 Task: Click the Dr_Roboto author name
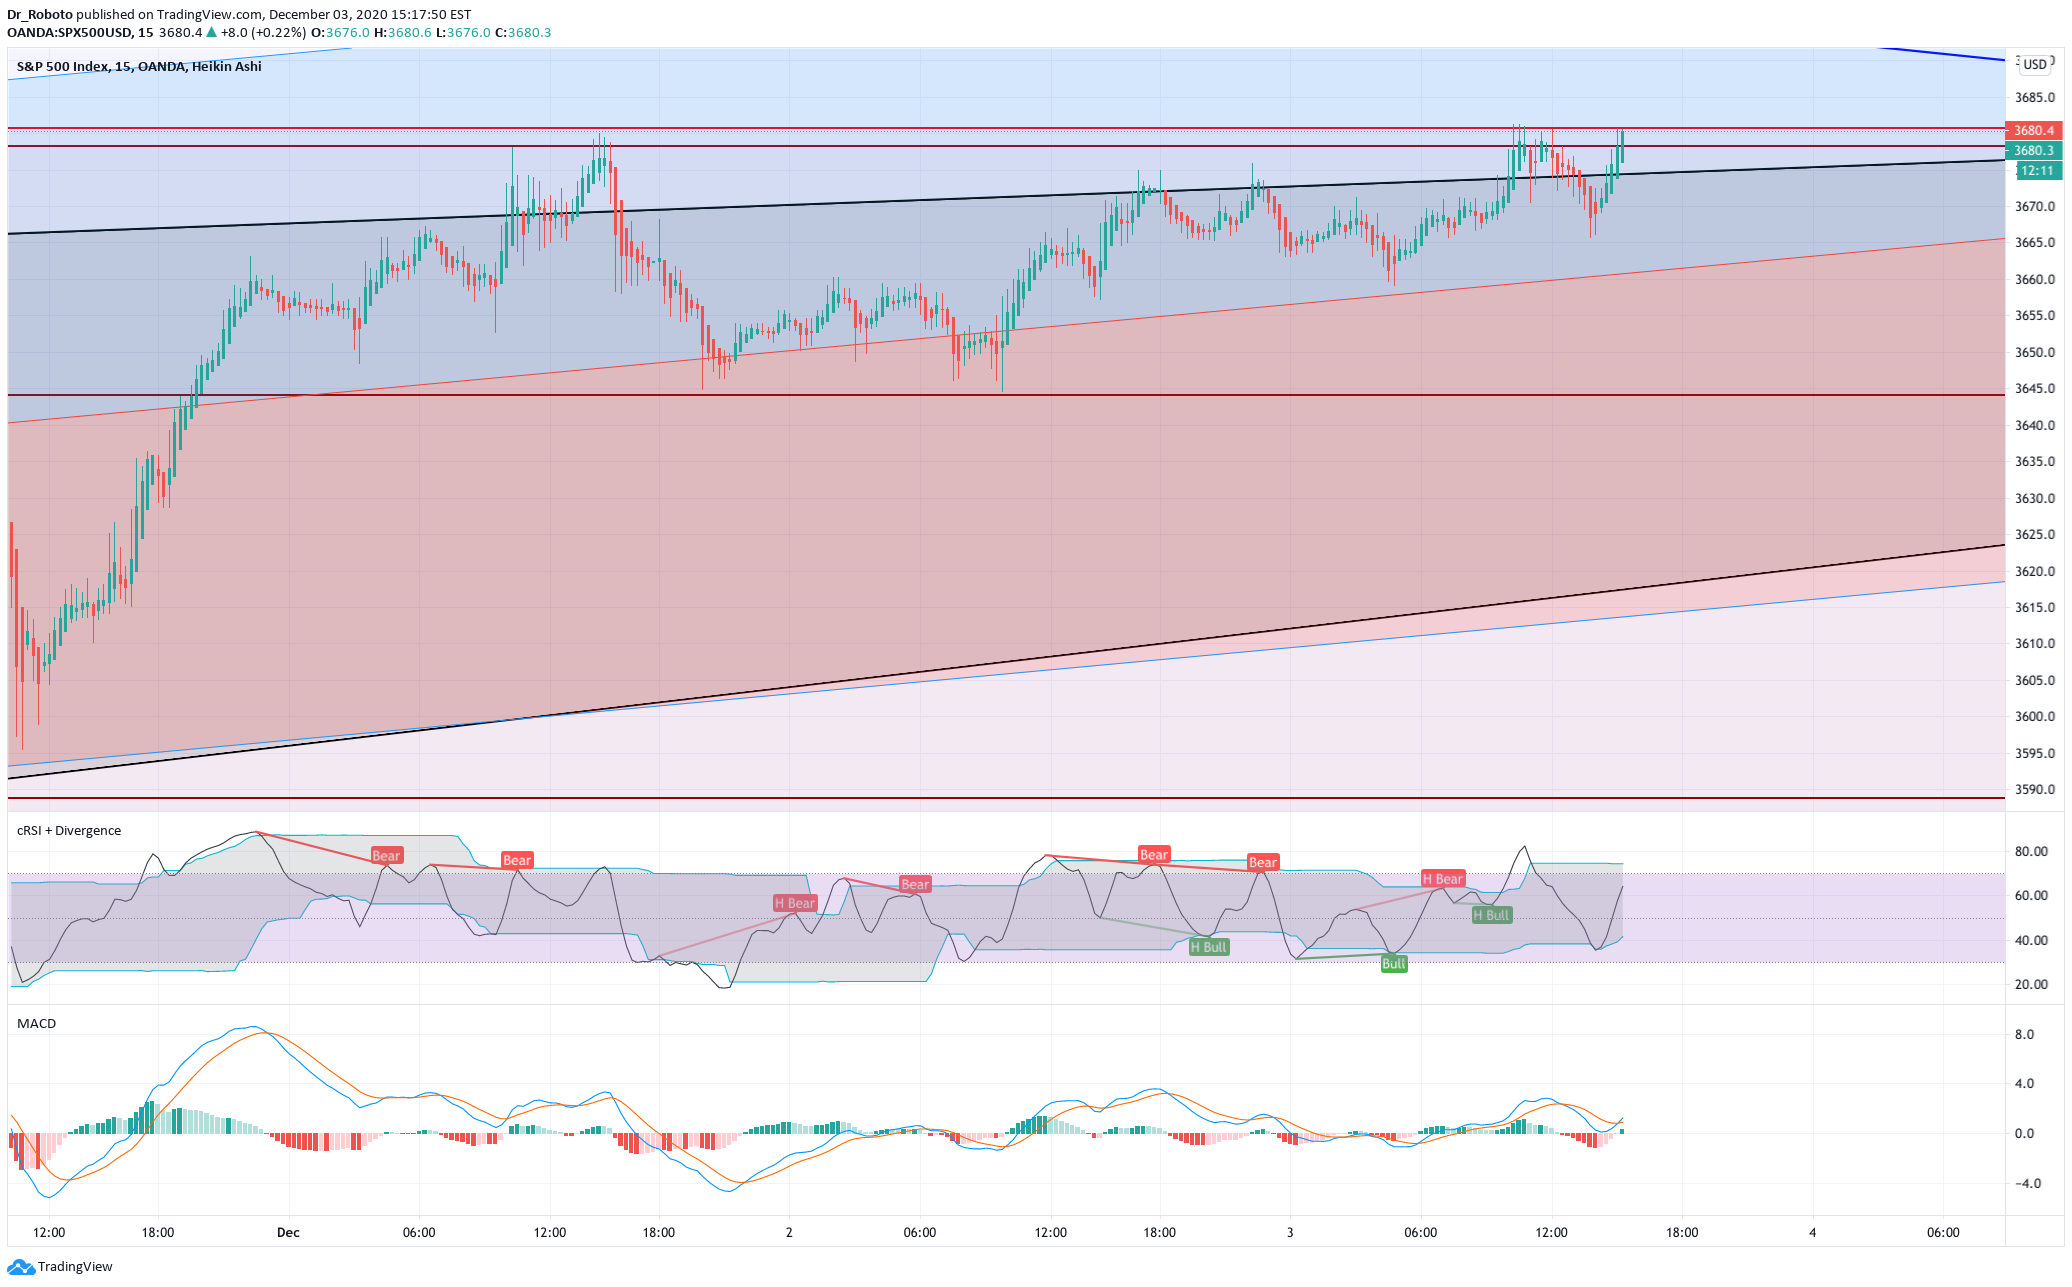click(x=40, y=15)
